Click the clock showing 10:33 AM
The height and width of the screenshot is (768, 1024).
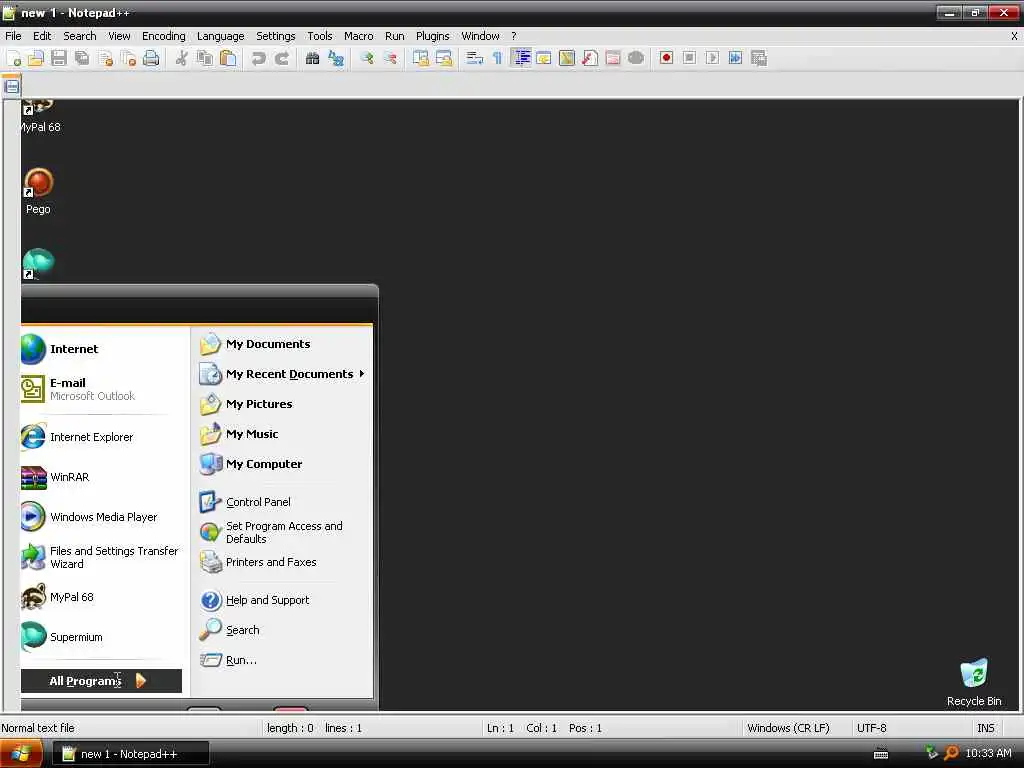click(988, 754)
